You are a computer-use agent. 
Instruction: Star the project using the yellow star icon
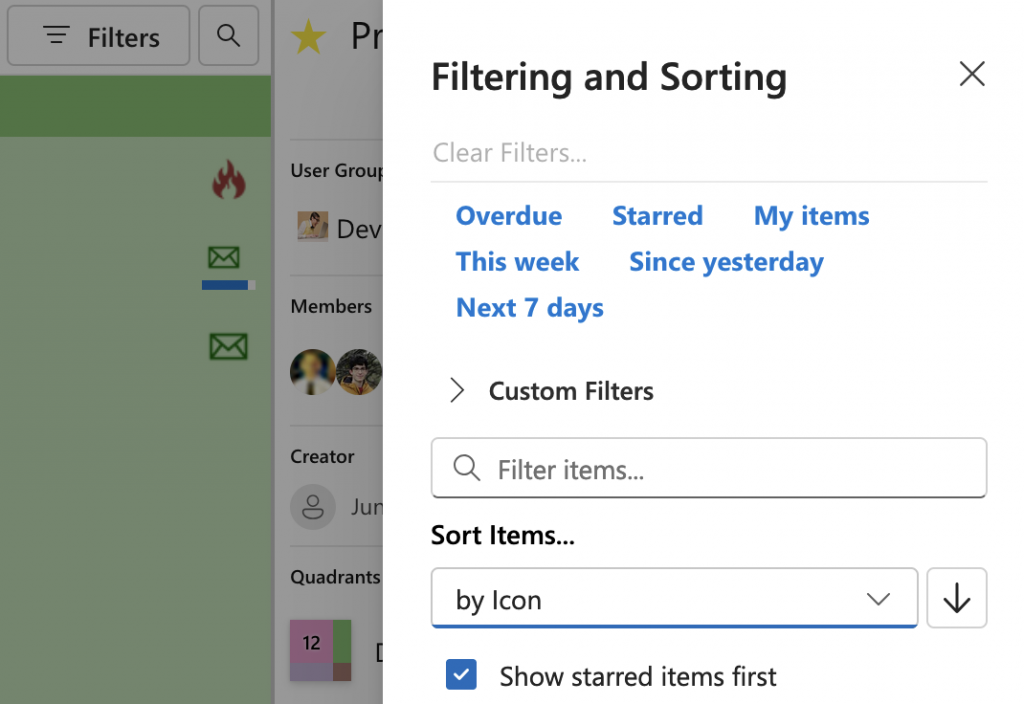[x=309, y=36]
